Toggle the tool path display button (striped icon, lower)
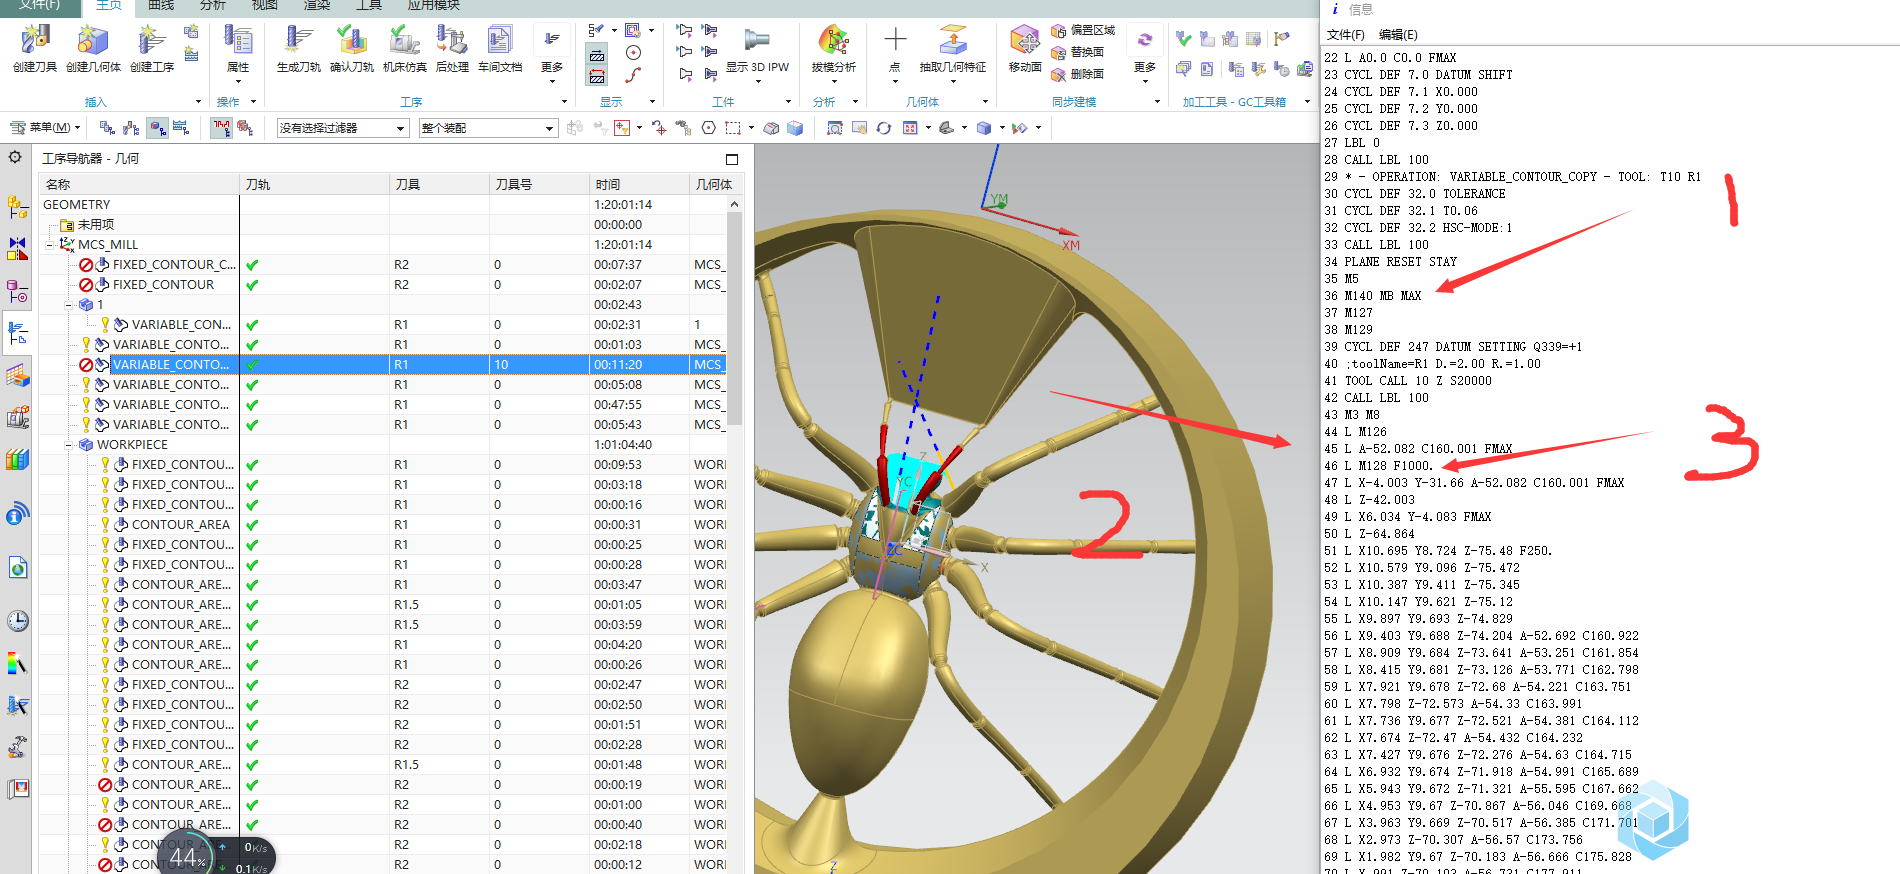1900x874 pixels. click(597, 76)
